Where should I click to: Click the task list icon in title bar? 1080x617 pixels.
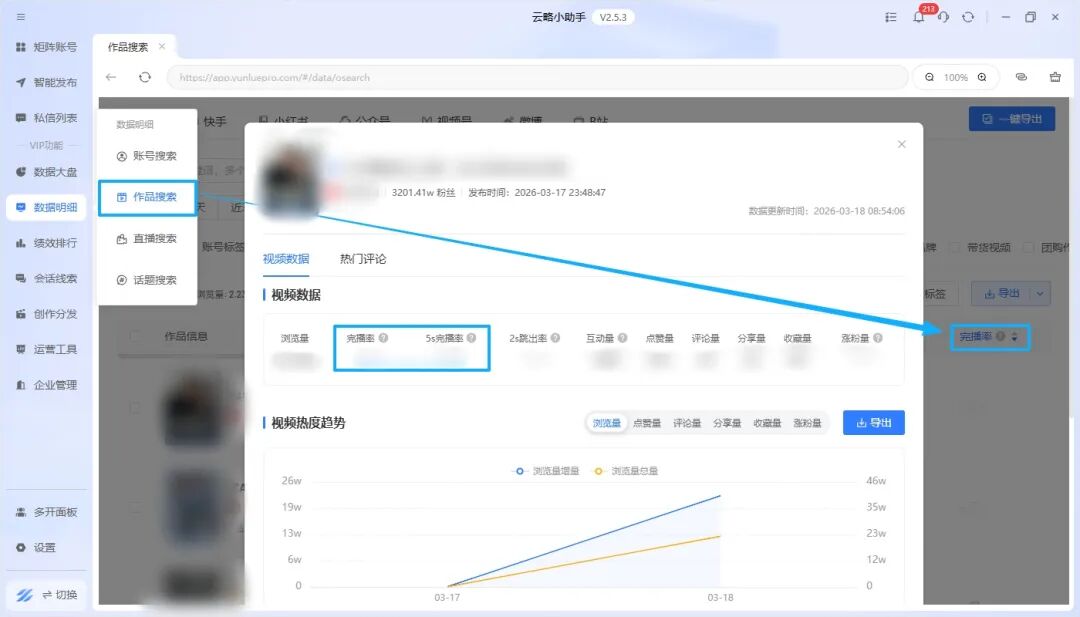[891, 17]
